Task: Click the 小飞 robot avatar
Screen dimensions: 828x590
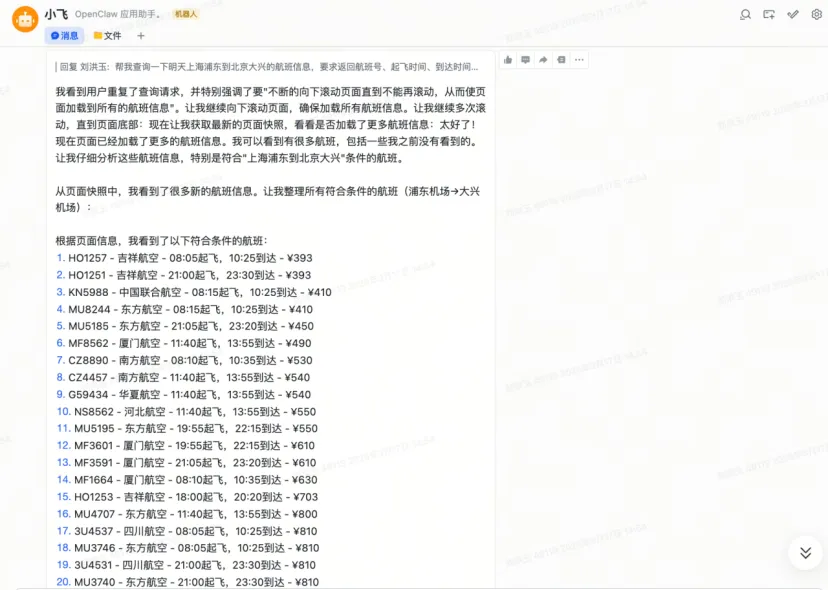Action: (x=25, y=20)
